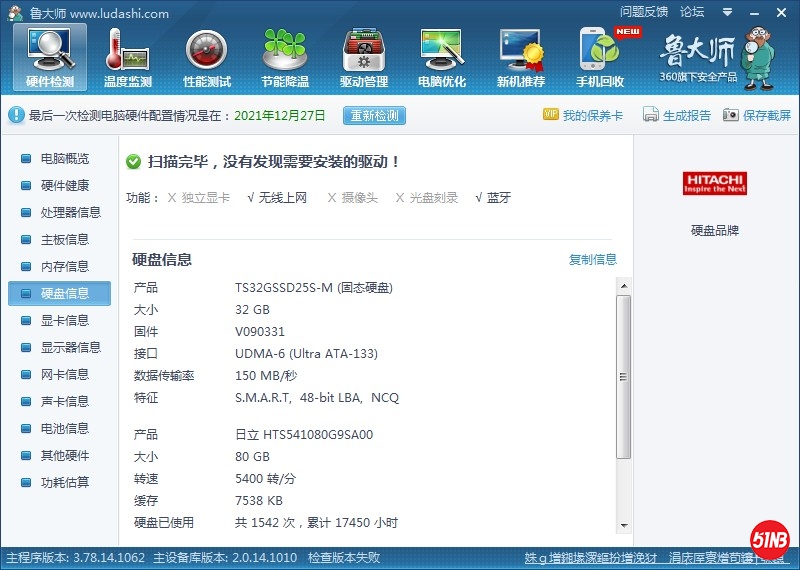This screenshot has height=570, width=800.
Task: Open 新机推荐 new PC recommendations
Action: tap(521, 57)
